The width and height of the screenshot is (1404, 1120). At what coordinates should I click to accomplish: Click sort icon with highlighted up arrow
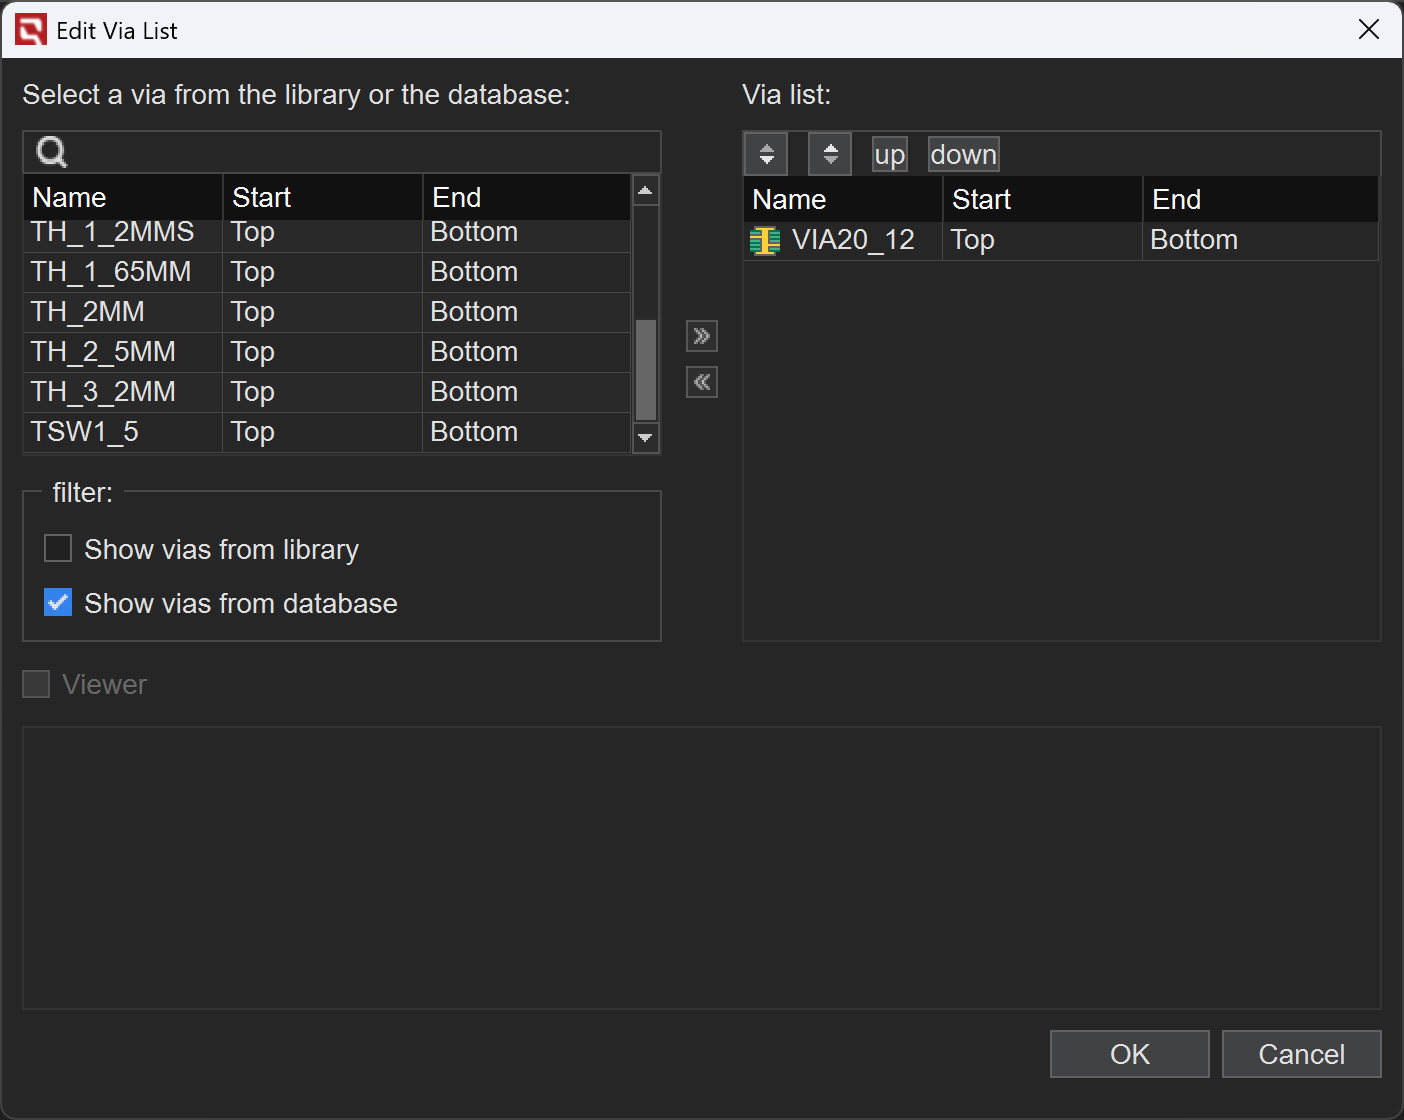coord(830,155)
